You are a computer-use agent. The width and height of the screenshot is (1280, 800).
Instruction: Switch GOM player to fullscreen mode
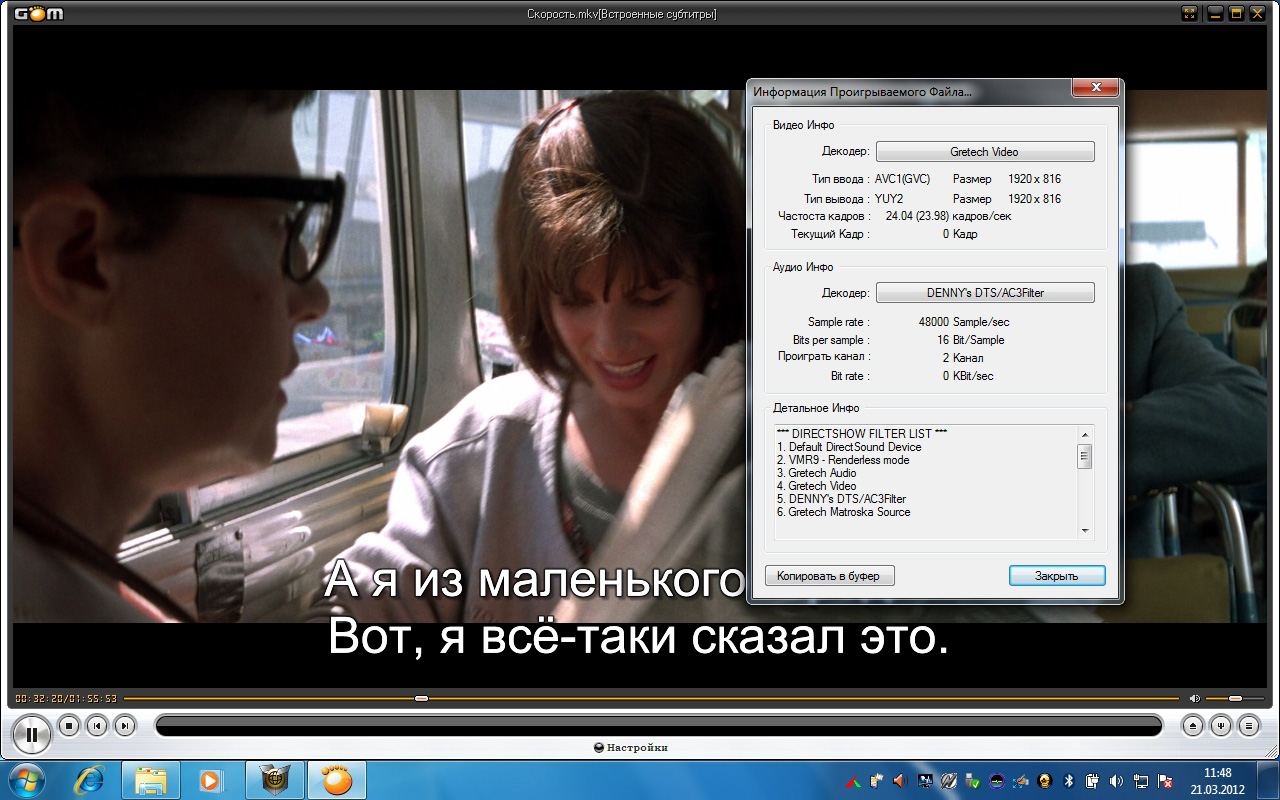(x=1189, y=13)
